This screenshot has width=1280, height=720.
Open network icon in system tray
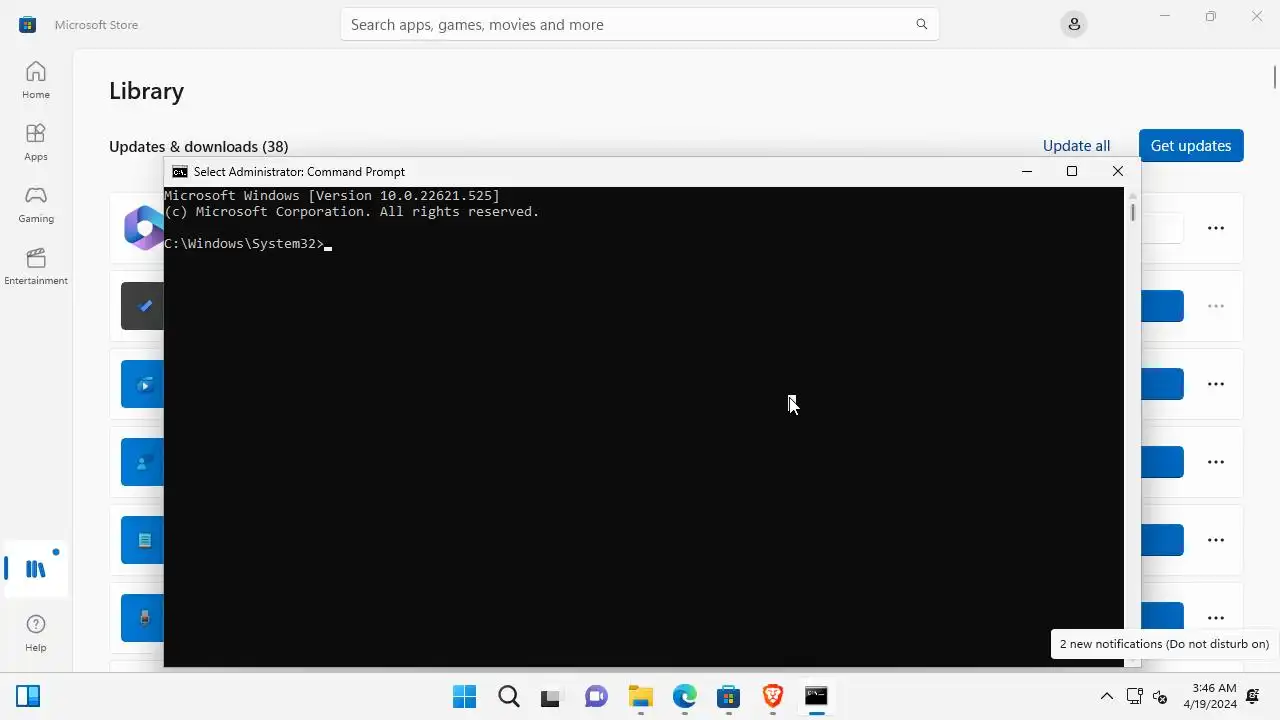(1134, 696)
